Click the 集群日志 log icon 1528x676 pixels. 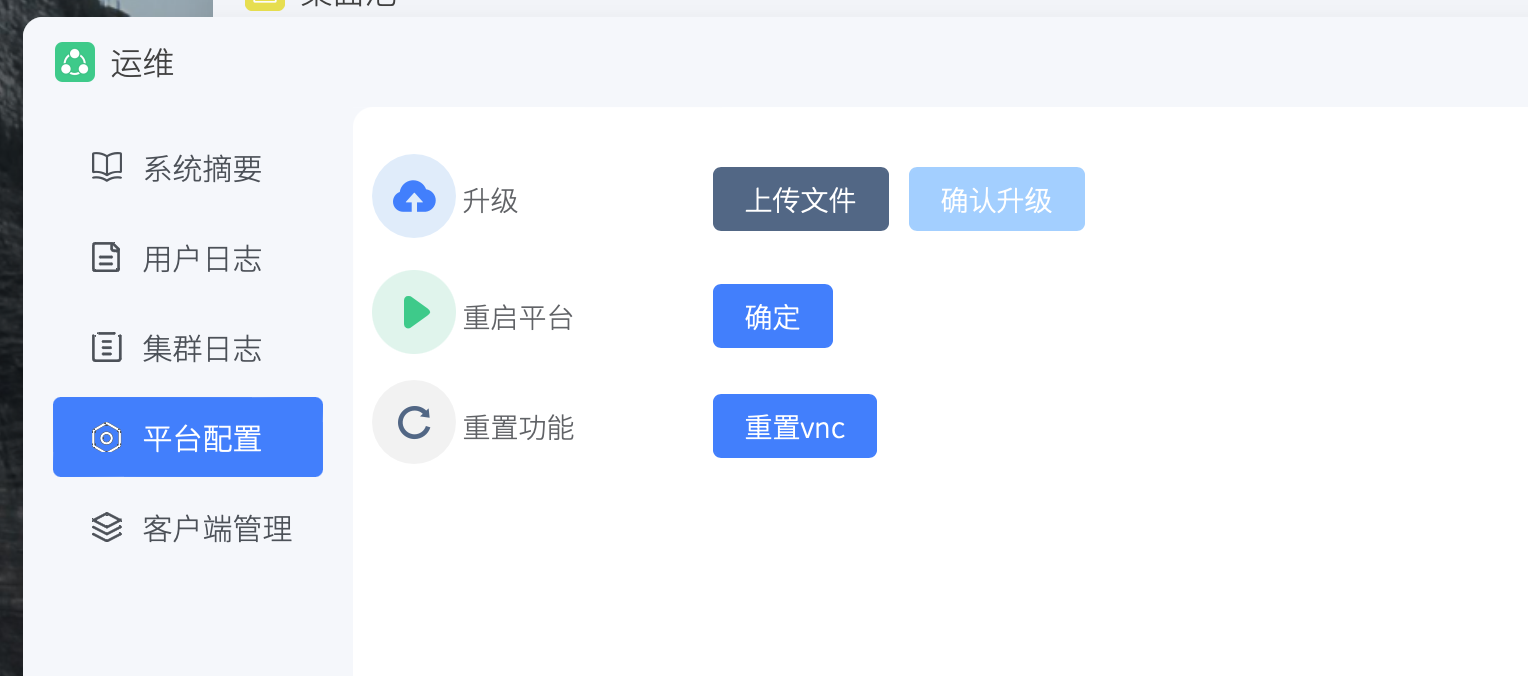tap(106, 348)
